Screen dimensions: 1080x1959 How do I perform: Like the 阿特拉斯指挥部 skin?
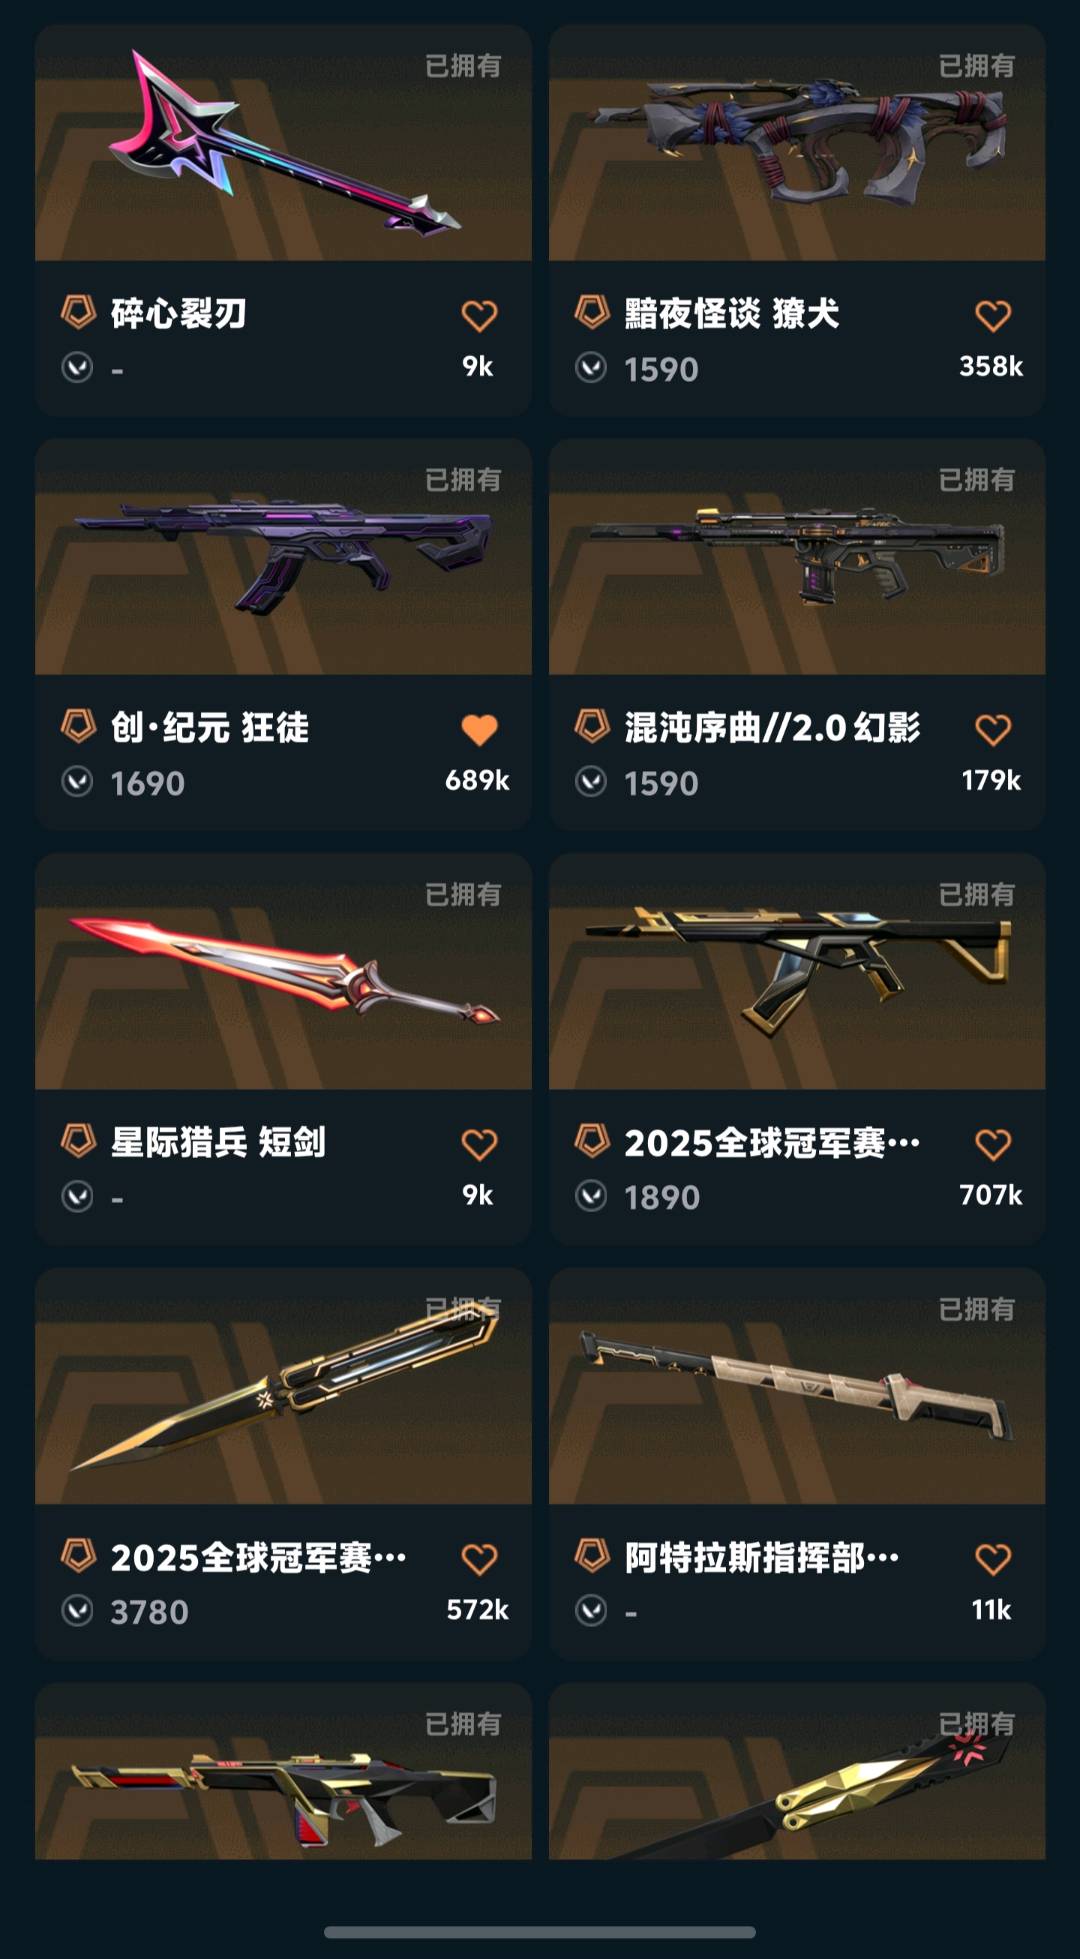coord(993,1559)
